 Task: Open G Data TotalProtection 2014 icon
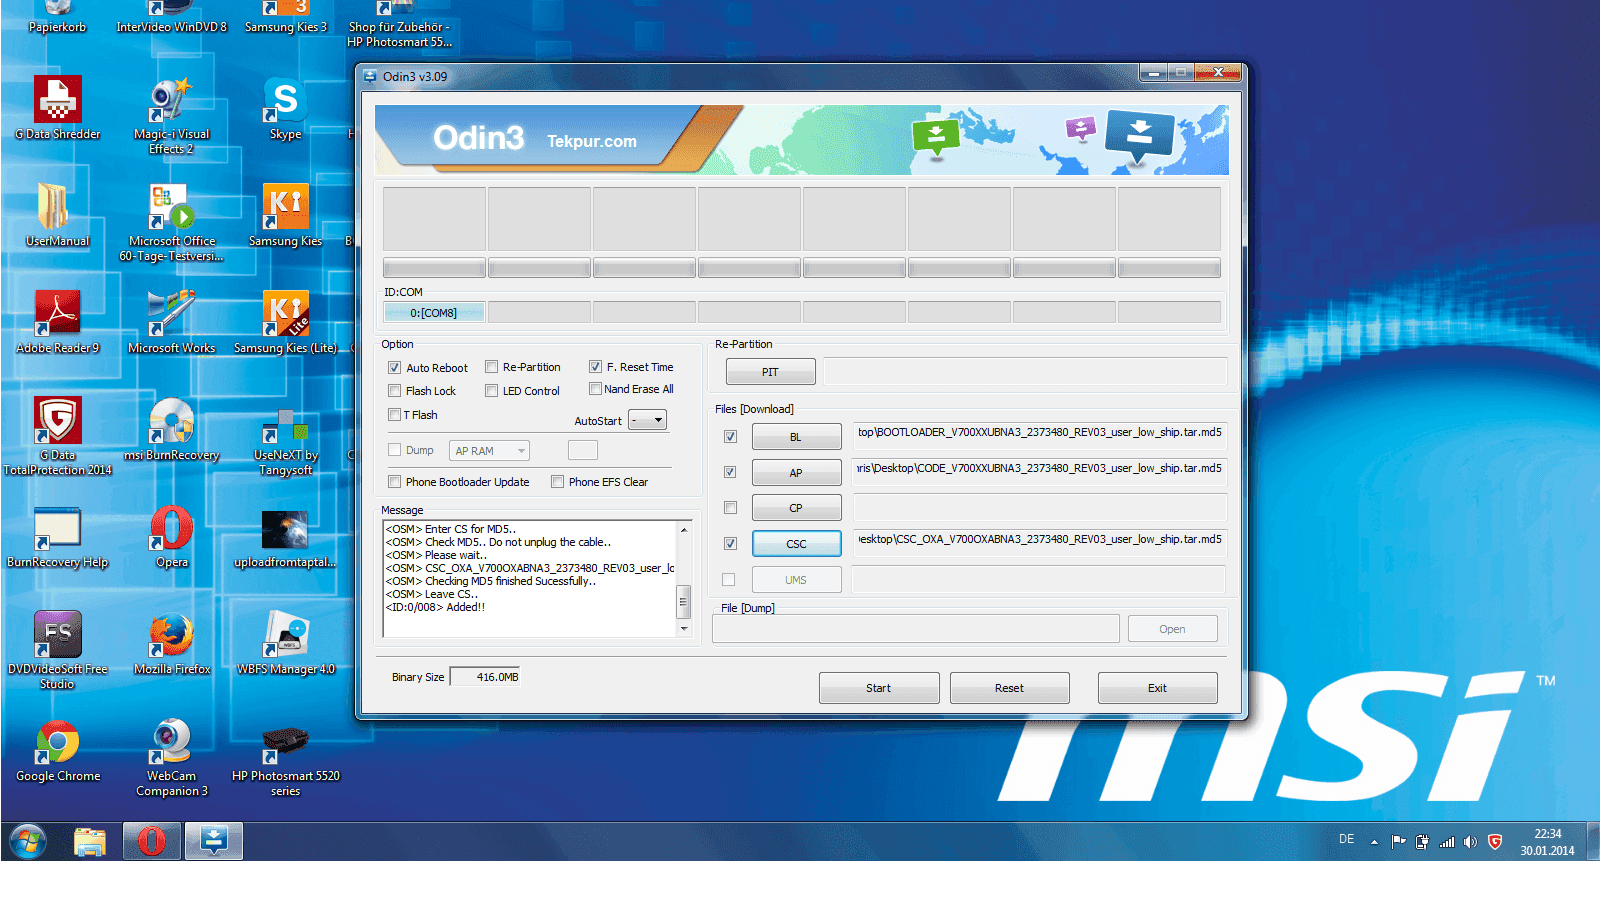pyautogui.click(x=58, y=435)
